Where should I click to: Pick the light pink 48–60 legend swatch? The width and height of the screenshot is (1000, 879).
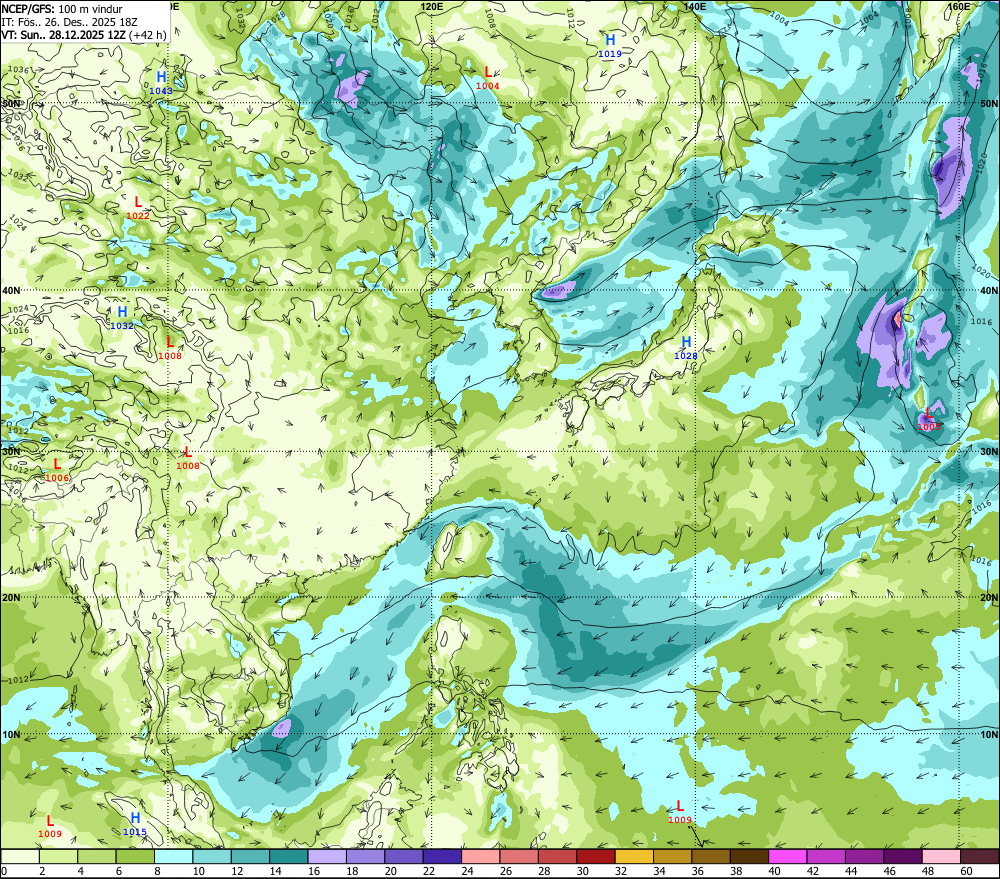click(x=941, y=856)
